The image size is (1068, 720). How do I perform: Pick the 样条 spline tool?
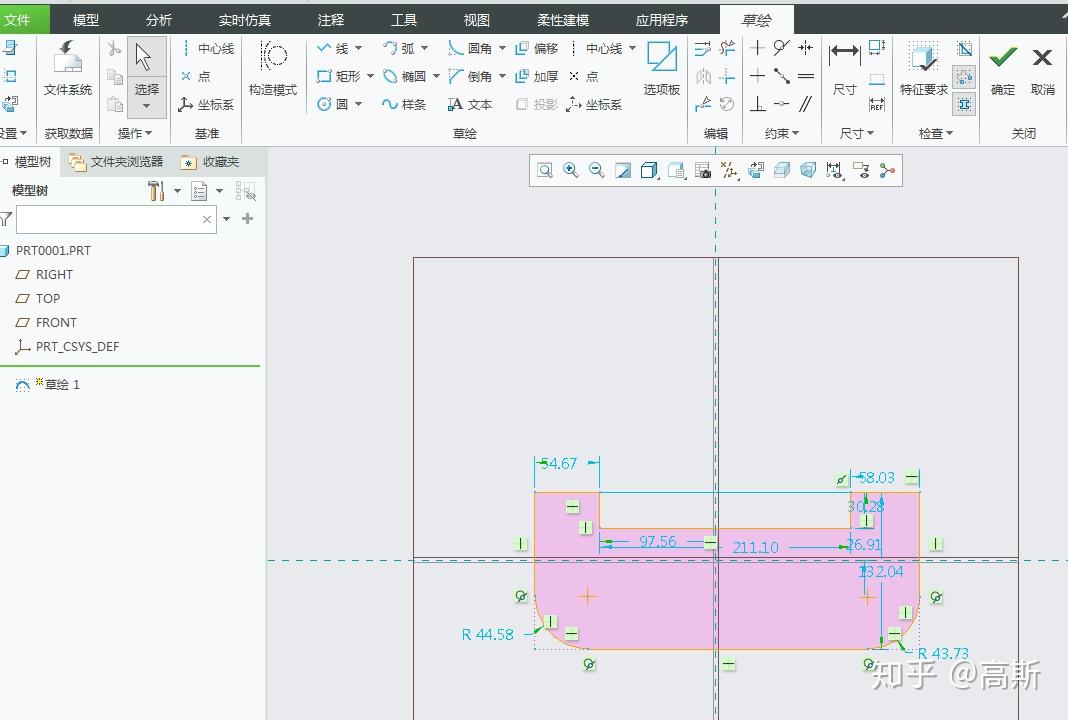pyautogui.click(x=403, y=104)
